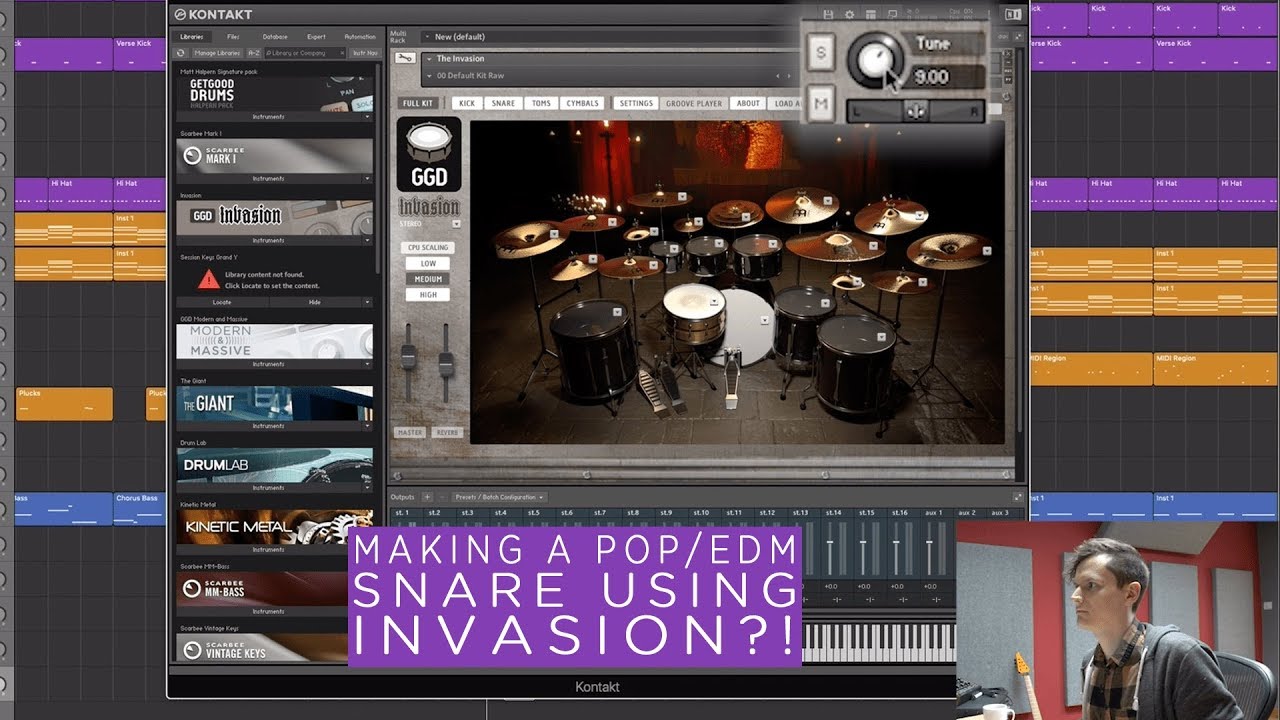This screenshot has width=1280, height=720.
Task: Click the NI logo in top right
Action: click(x=1013, y=14)
